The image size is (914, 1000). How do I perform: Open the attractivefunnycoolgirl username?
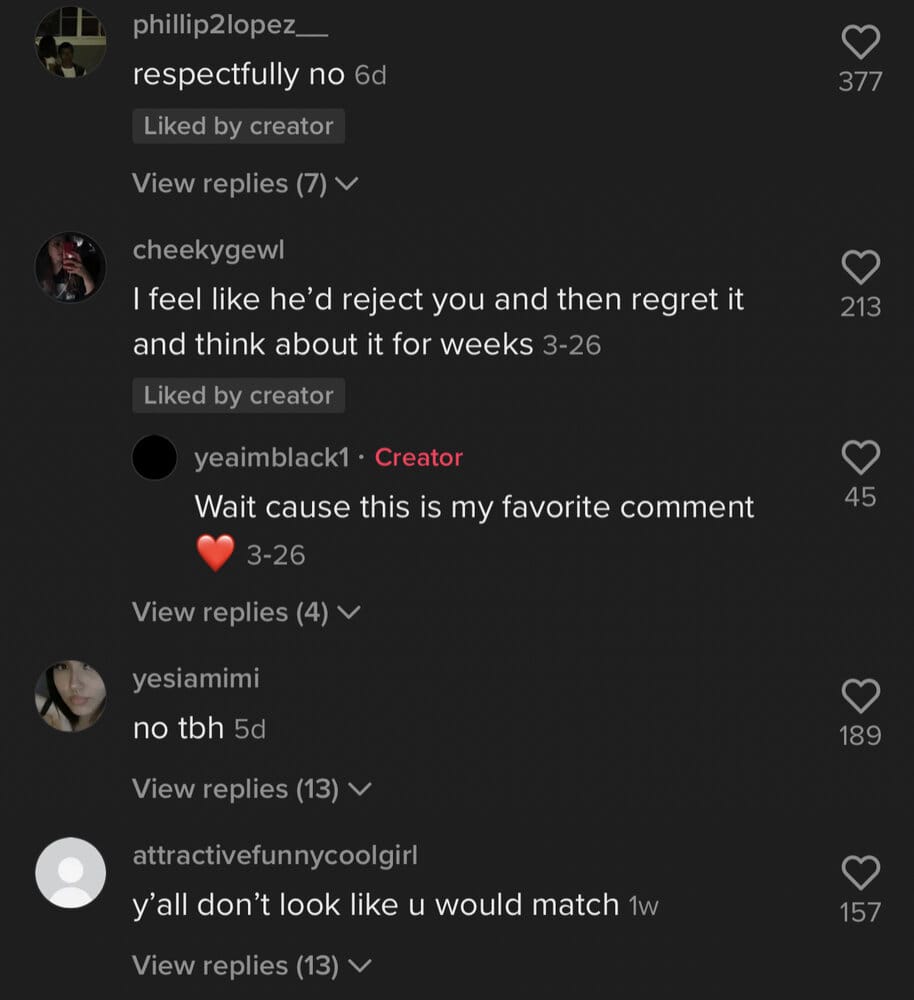[x=275, y=856]
